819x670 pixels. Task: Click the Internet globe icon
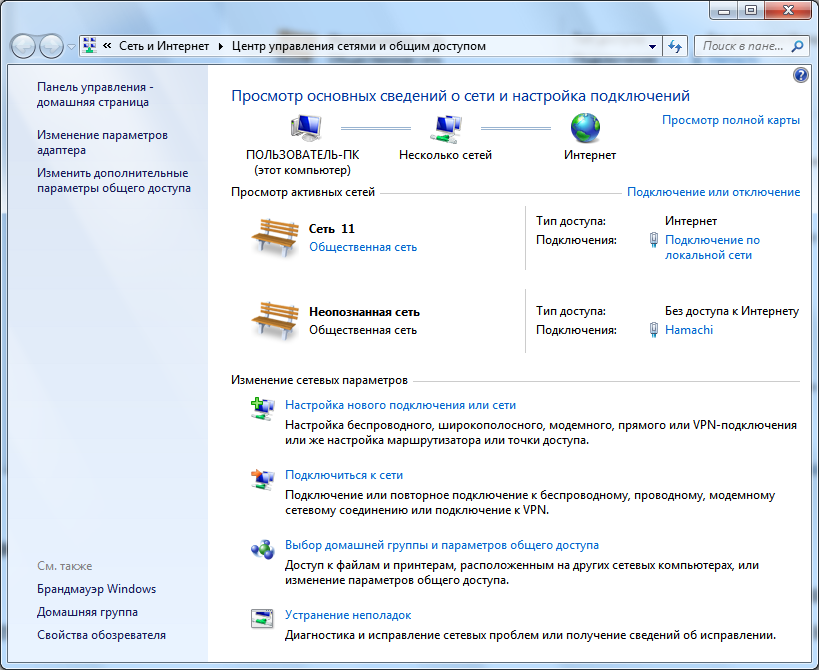[586, 127]
